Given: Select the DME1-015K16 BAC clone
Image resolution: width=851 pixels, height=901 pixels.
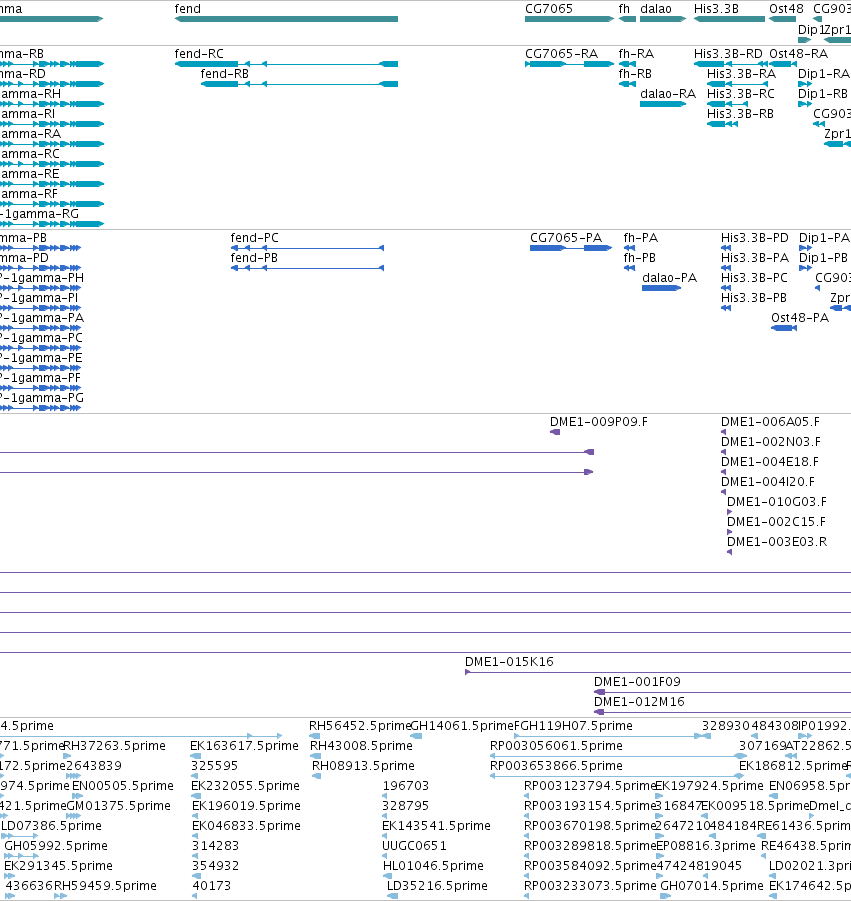Looking at the screenshot, I should (658, 672).
